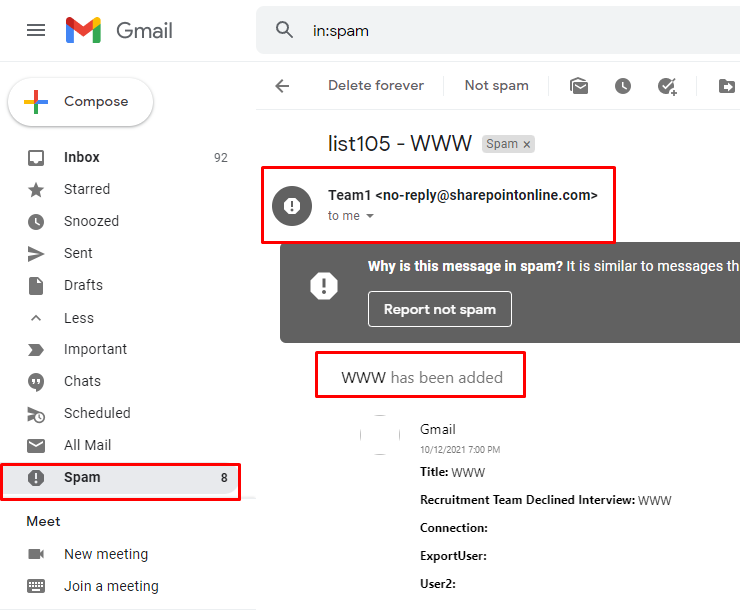This screenshot has width=740, height=616.
Task: Click the Spam exclamation icon in sidebar
Action: click(x=36, y=478)
